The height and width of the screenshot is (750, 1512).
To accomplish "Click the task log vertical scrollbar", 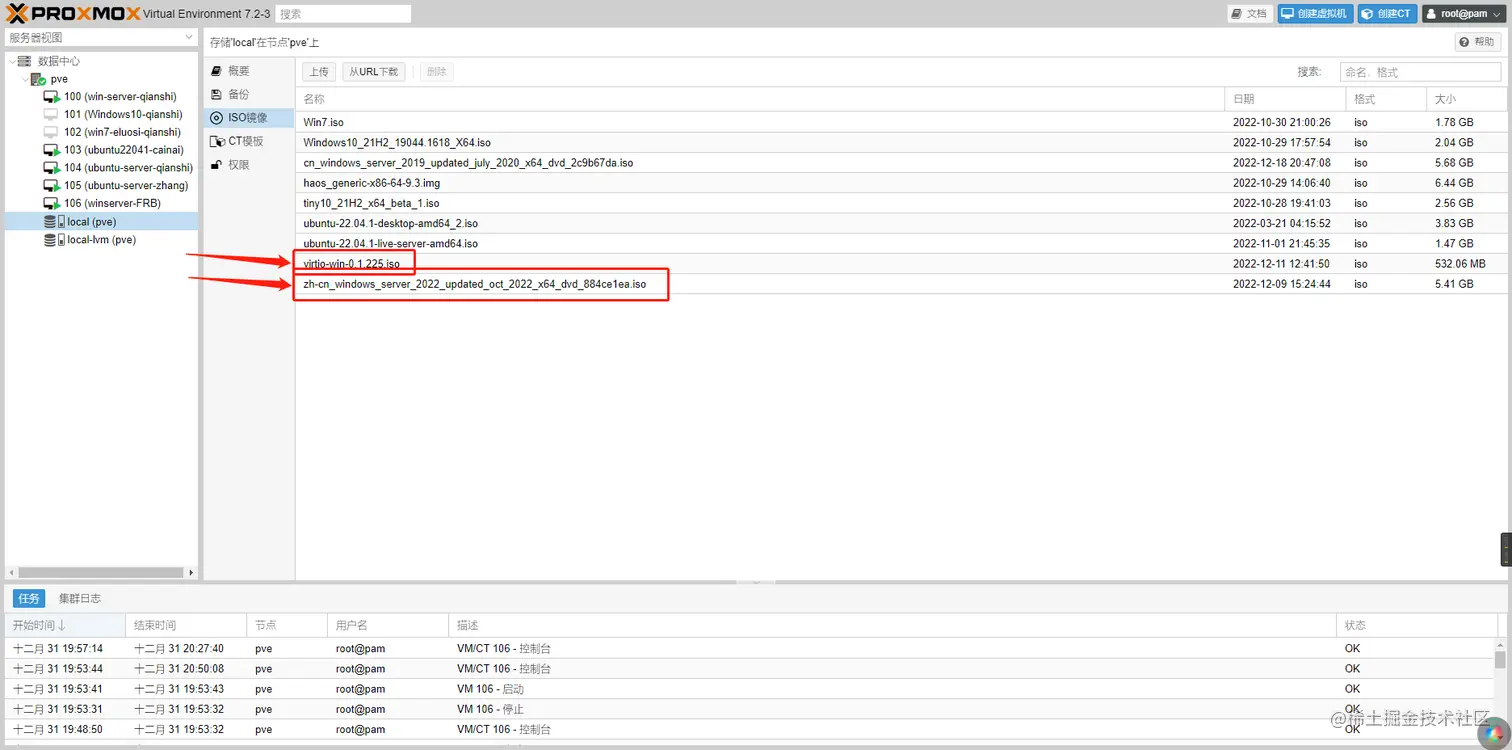I will 1500,660.
